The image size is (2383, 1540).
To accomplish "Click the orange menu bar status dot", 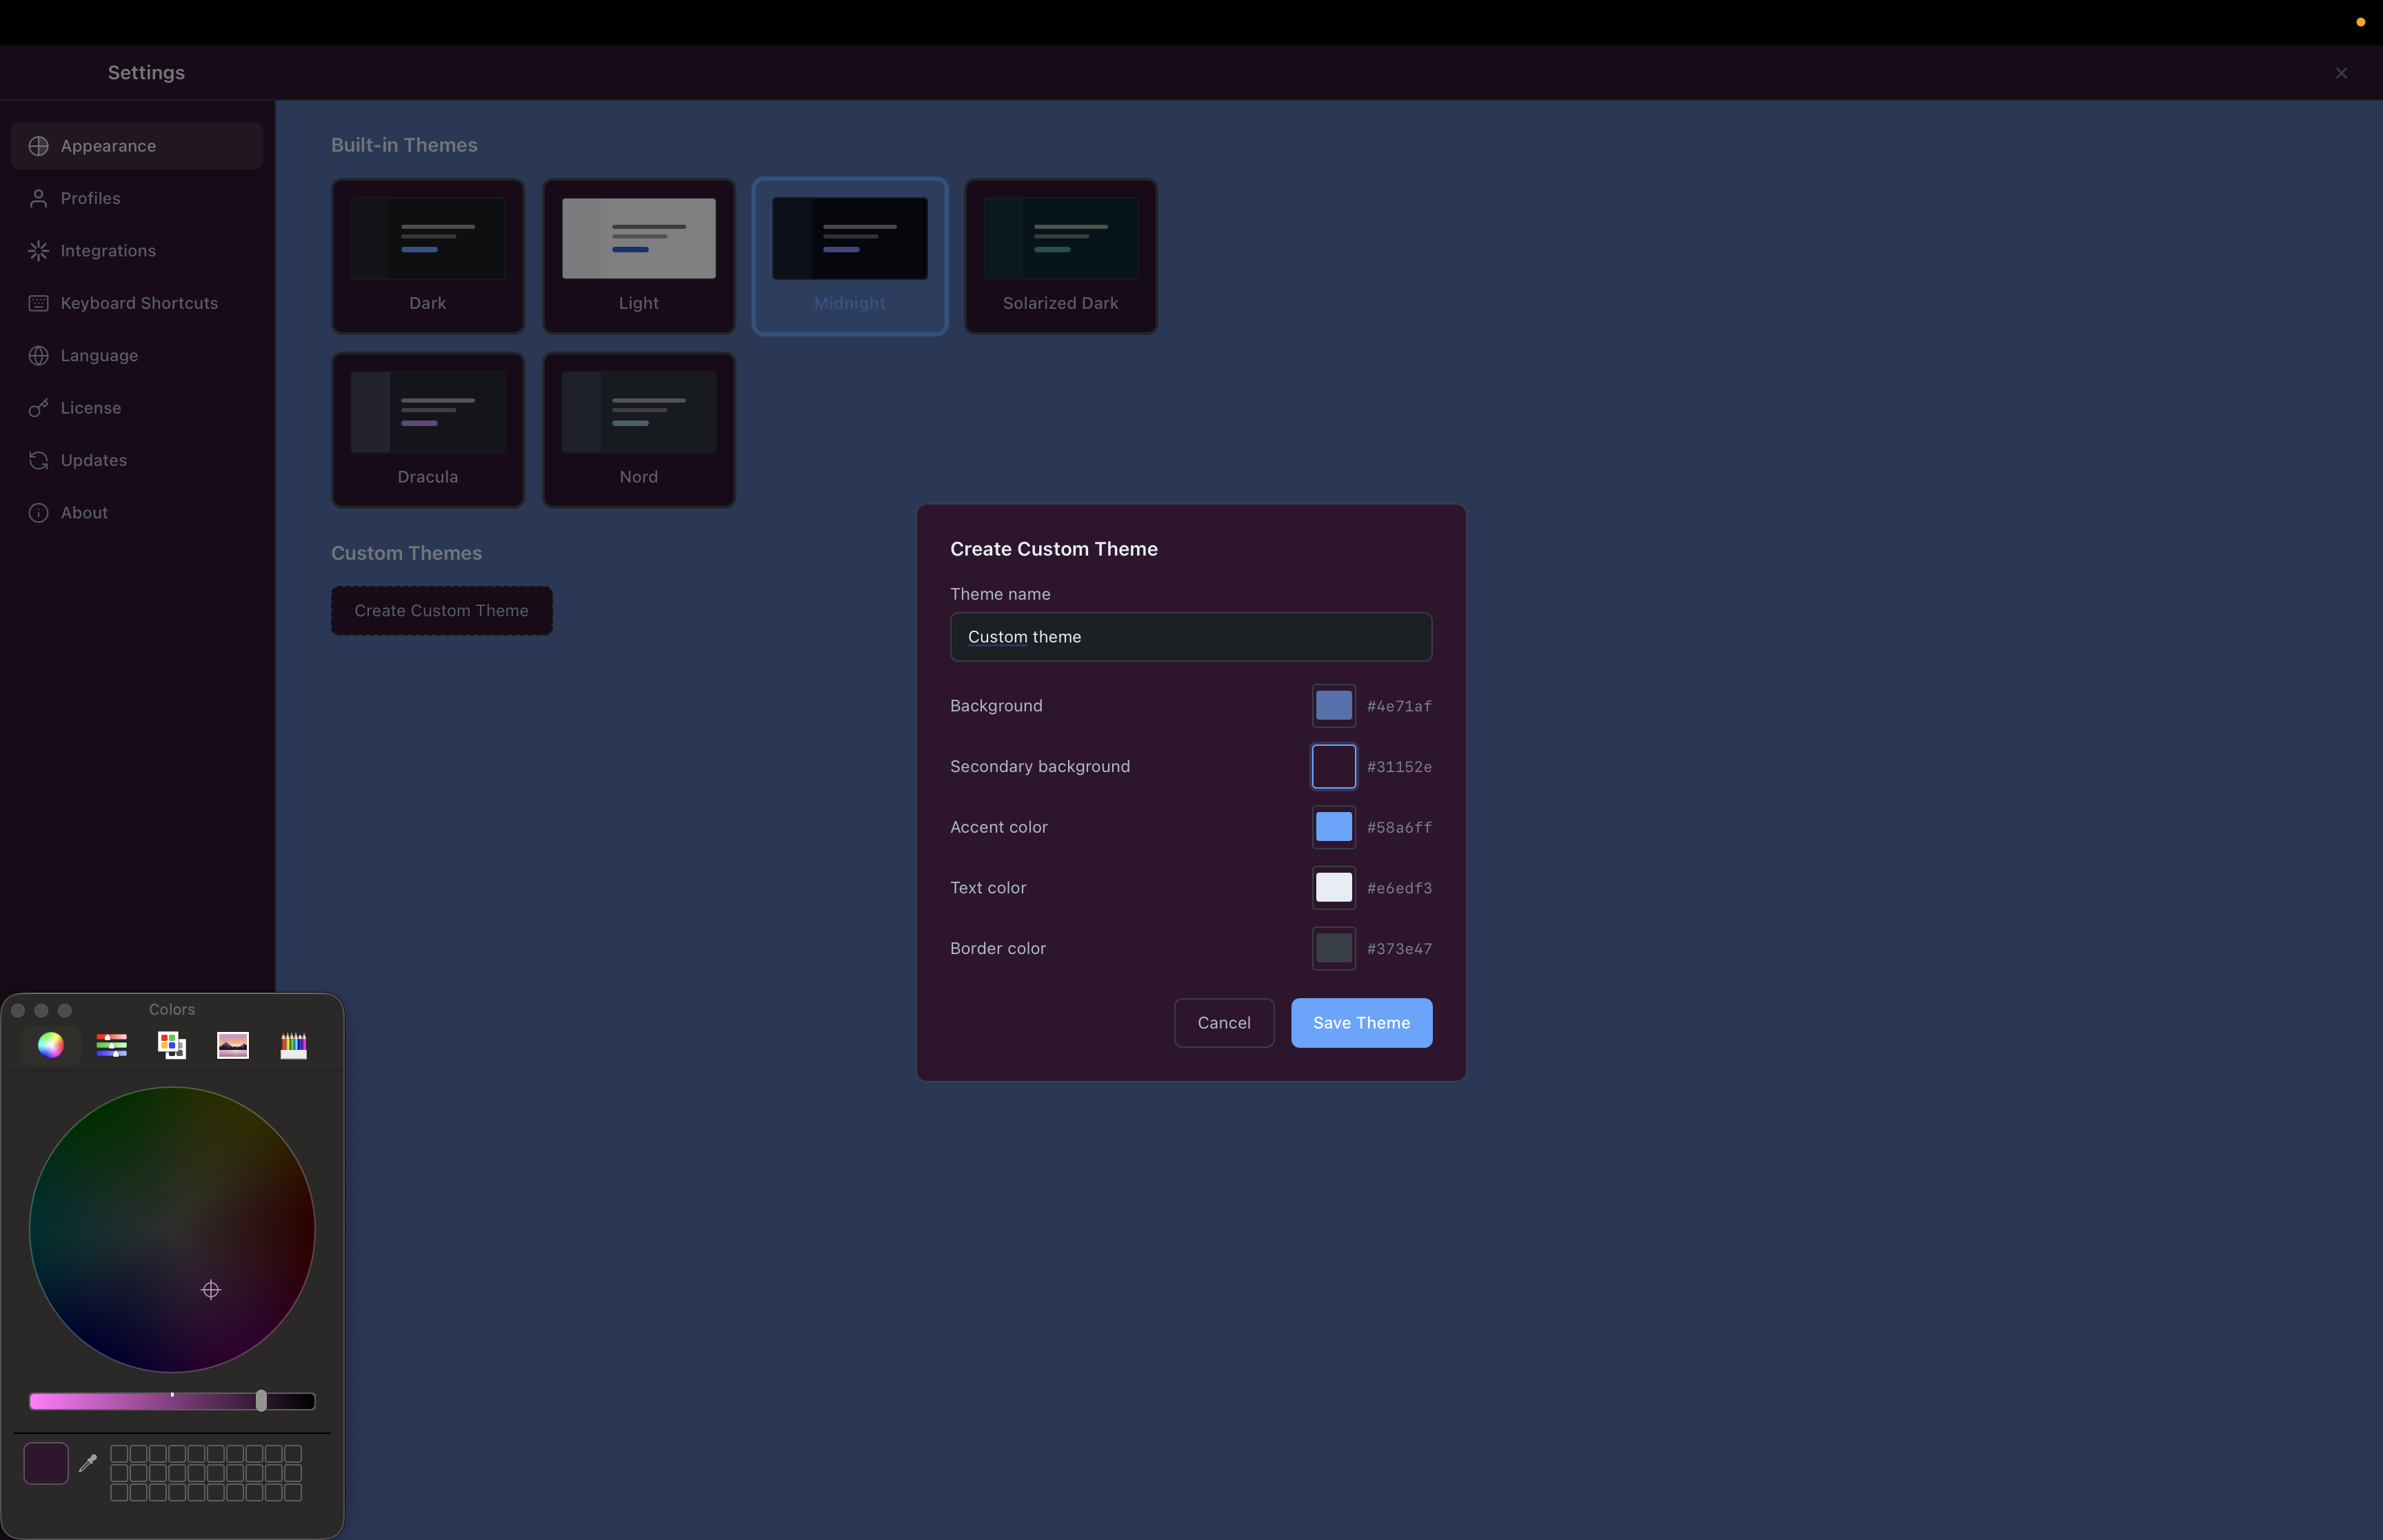I will [2361, 22].
